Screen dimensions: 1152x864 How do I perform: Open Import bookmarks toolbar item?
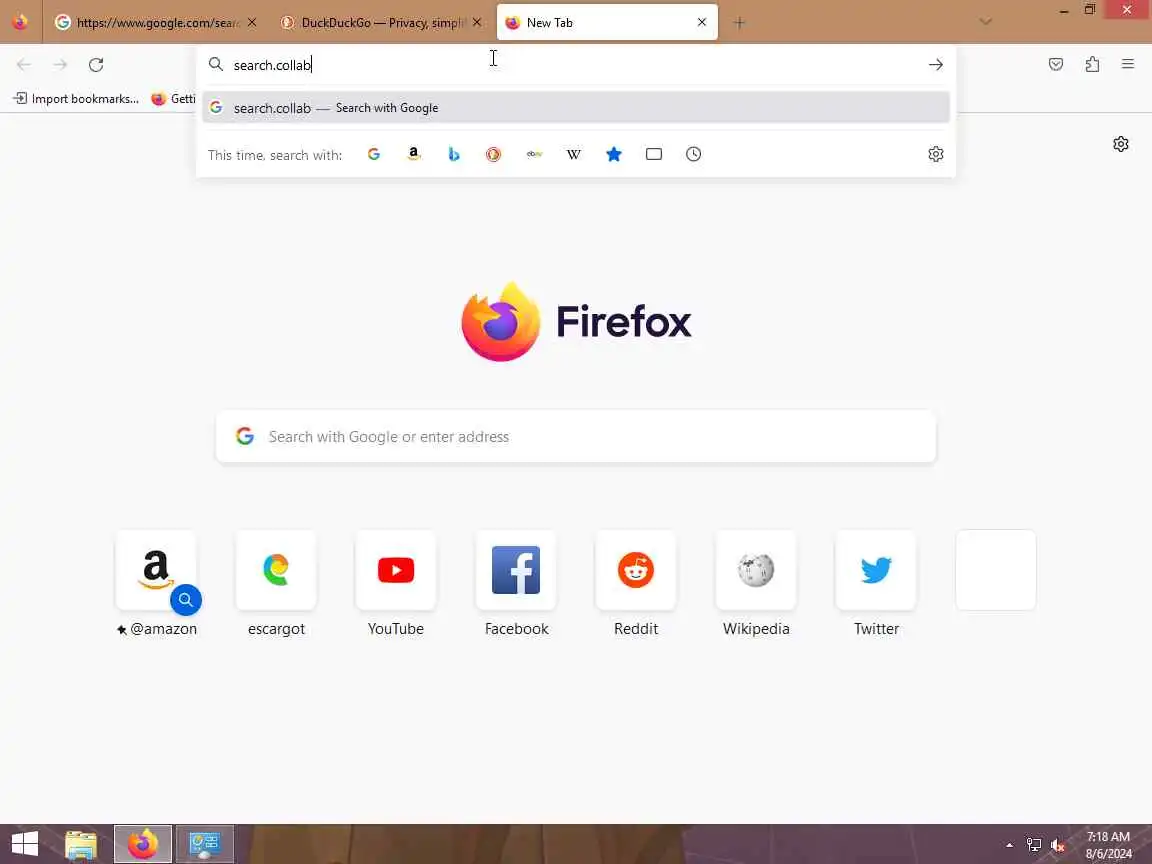76,98
